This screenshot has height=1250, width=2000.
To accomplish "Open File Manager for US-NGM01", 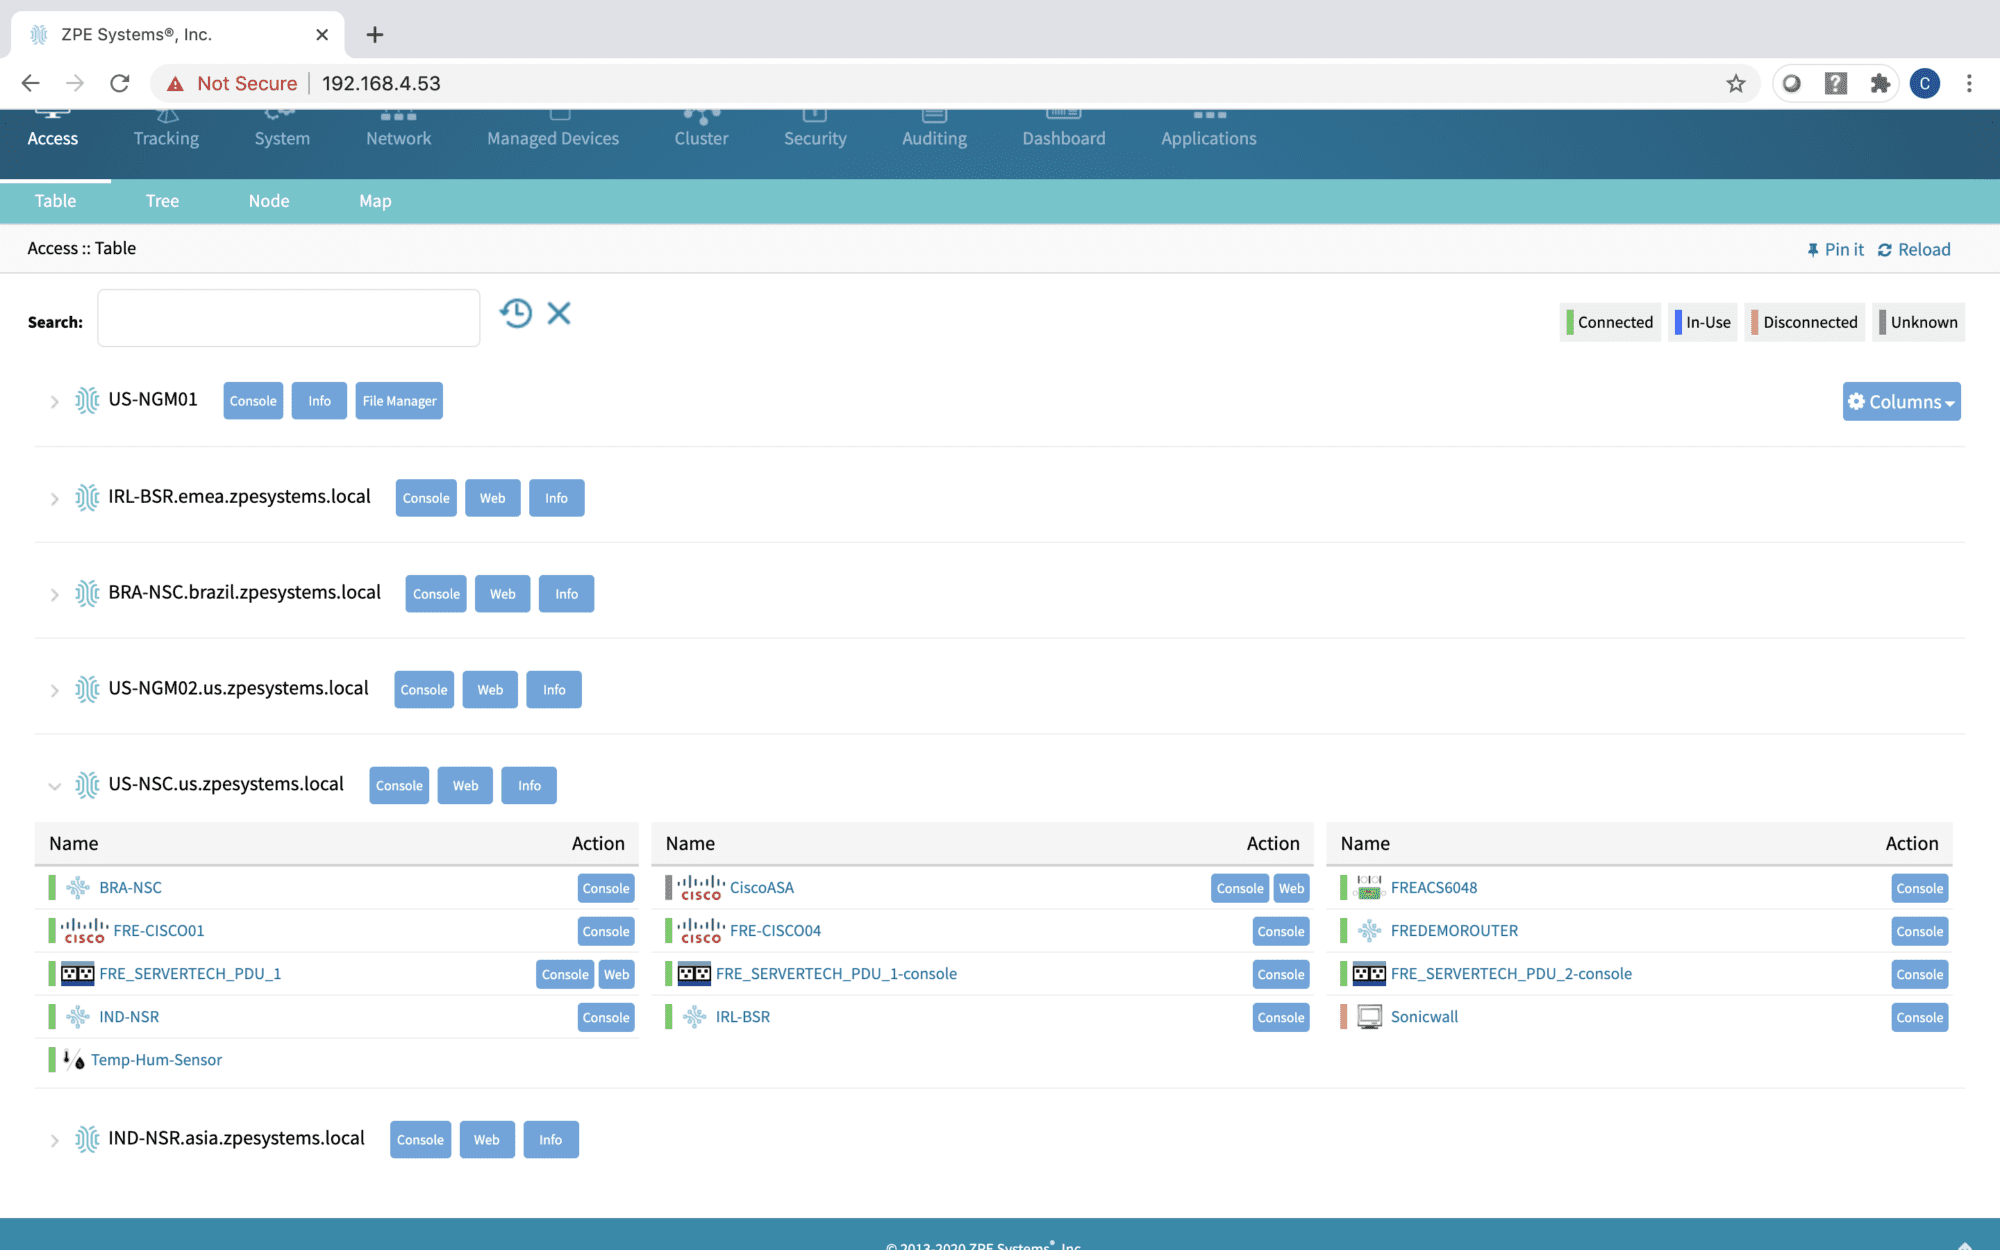I will tap(399, 401).
